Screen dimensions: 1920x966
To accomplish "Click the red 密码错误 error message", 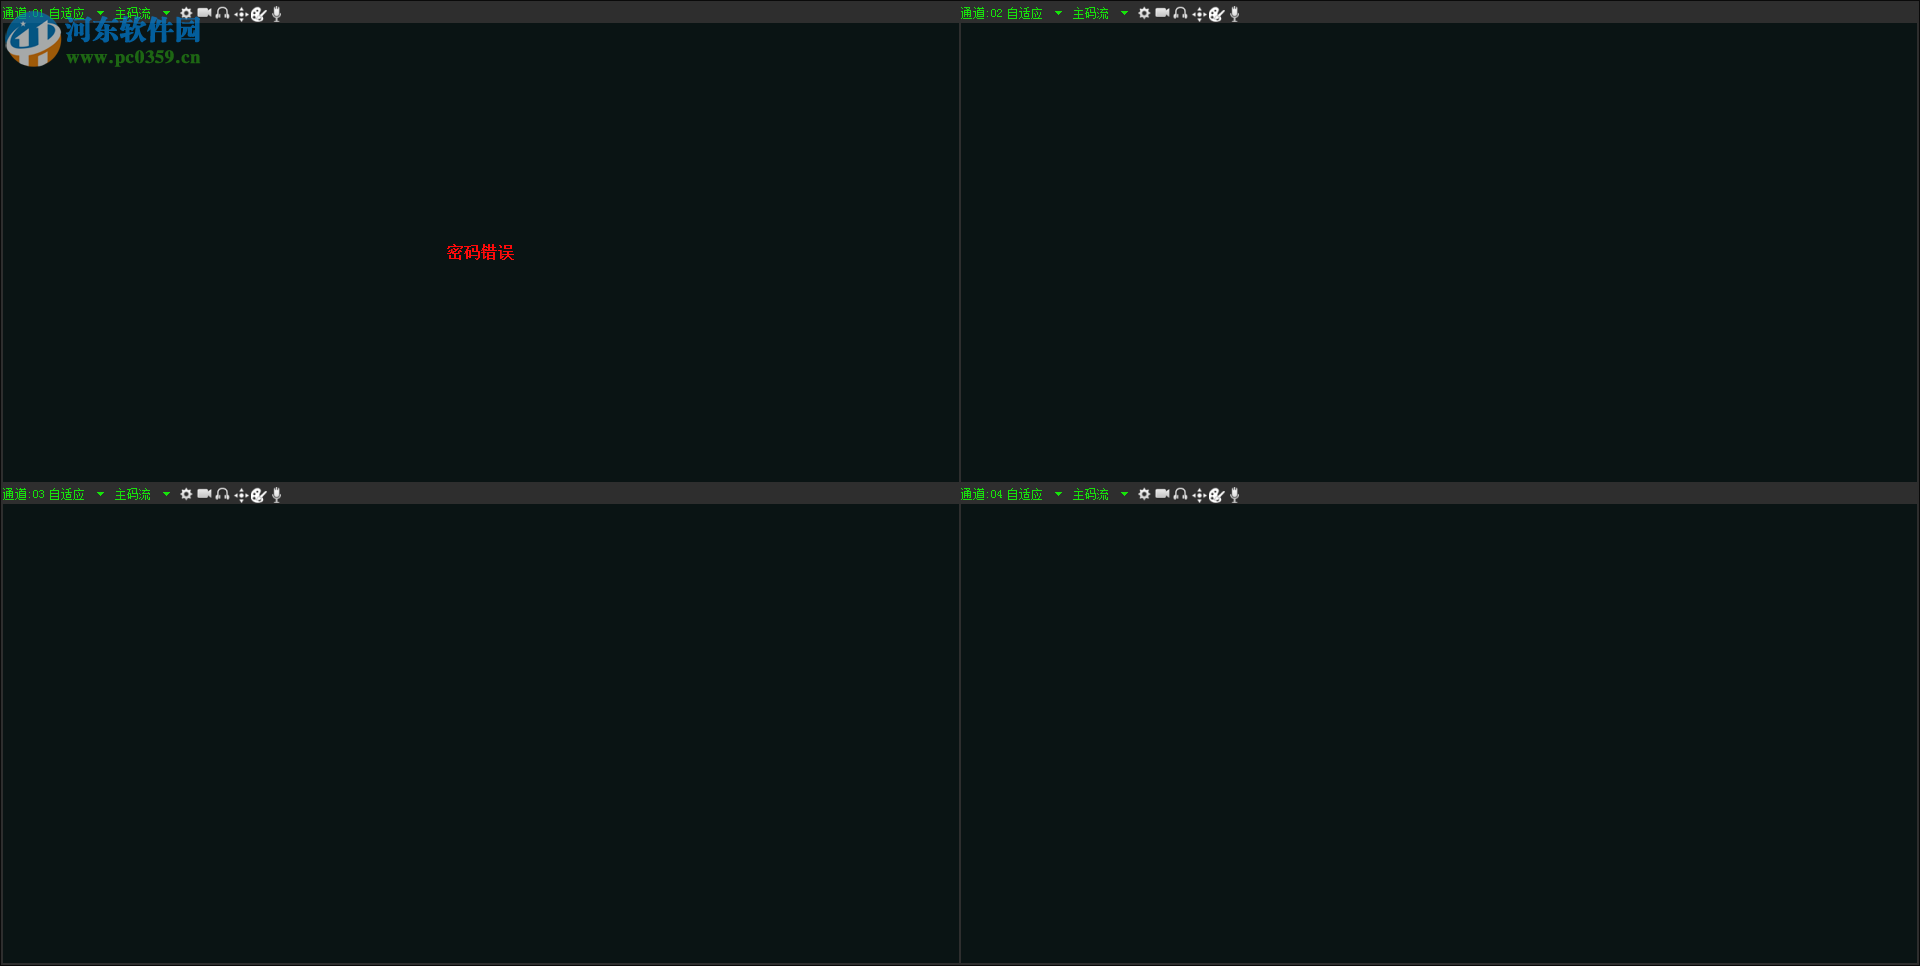I will point(480,252).
